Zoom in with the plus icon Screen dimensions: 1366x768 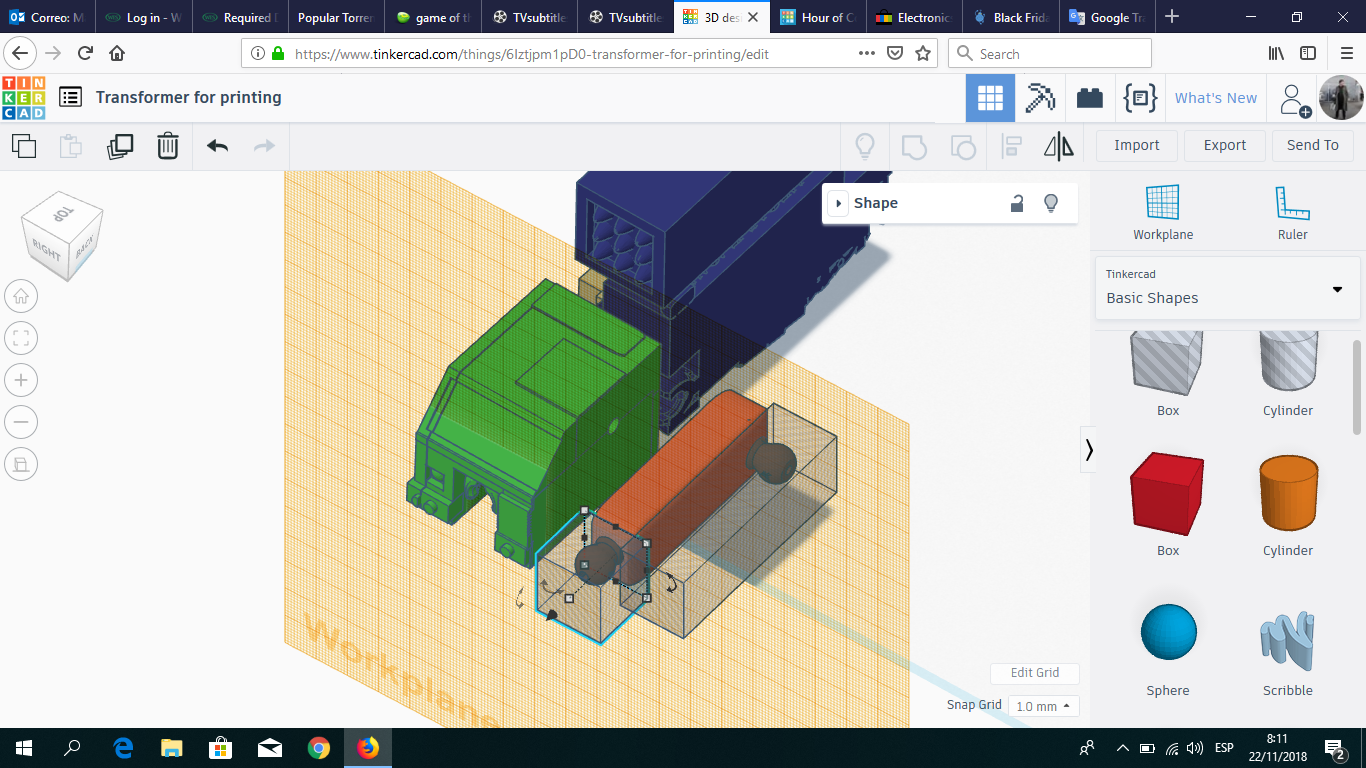[21, 380]
